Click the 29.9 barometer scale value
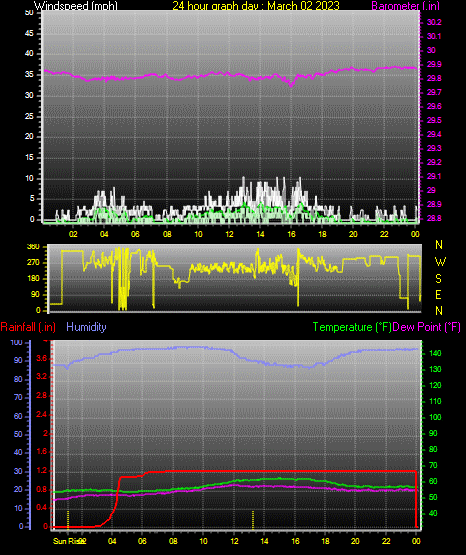This screenshot has height=555, width=466. pos(434,64)
